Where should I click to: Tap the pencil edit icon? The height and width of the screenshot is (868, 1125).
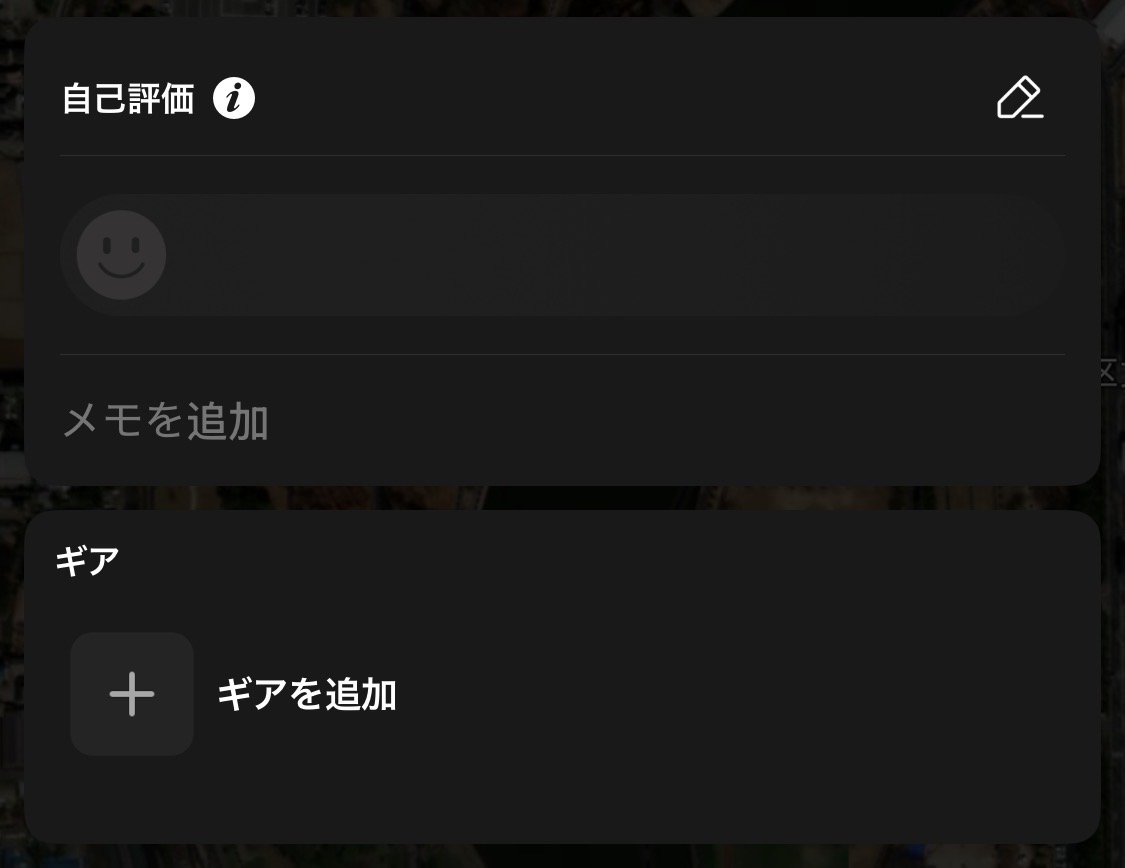click(x=1020, y=98)
